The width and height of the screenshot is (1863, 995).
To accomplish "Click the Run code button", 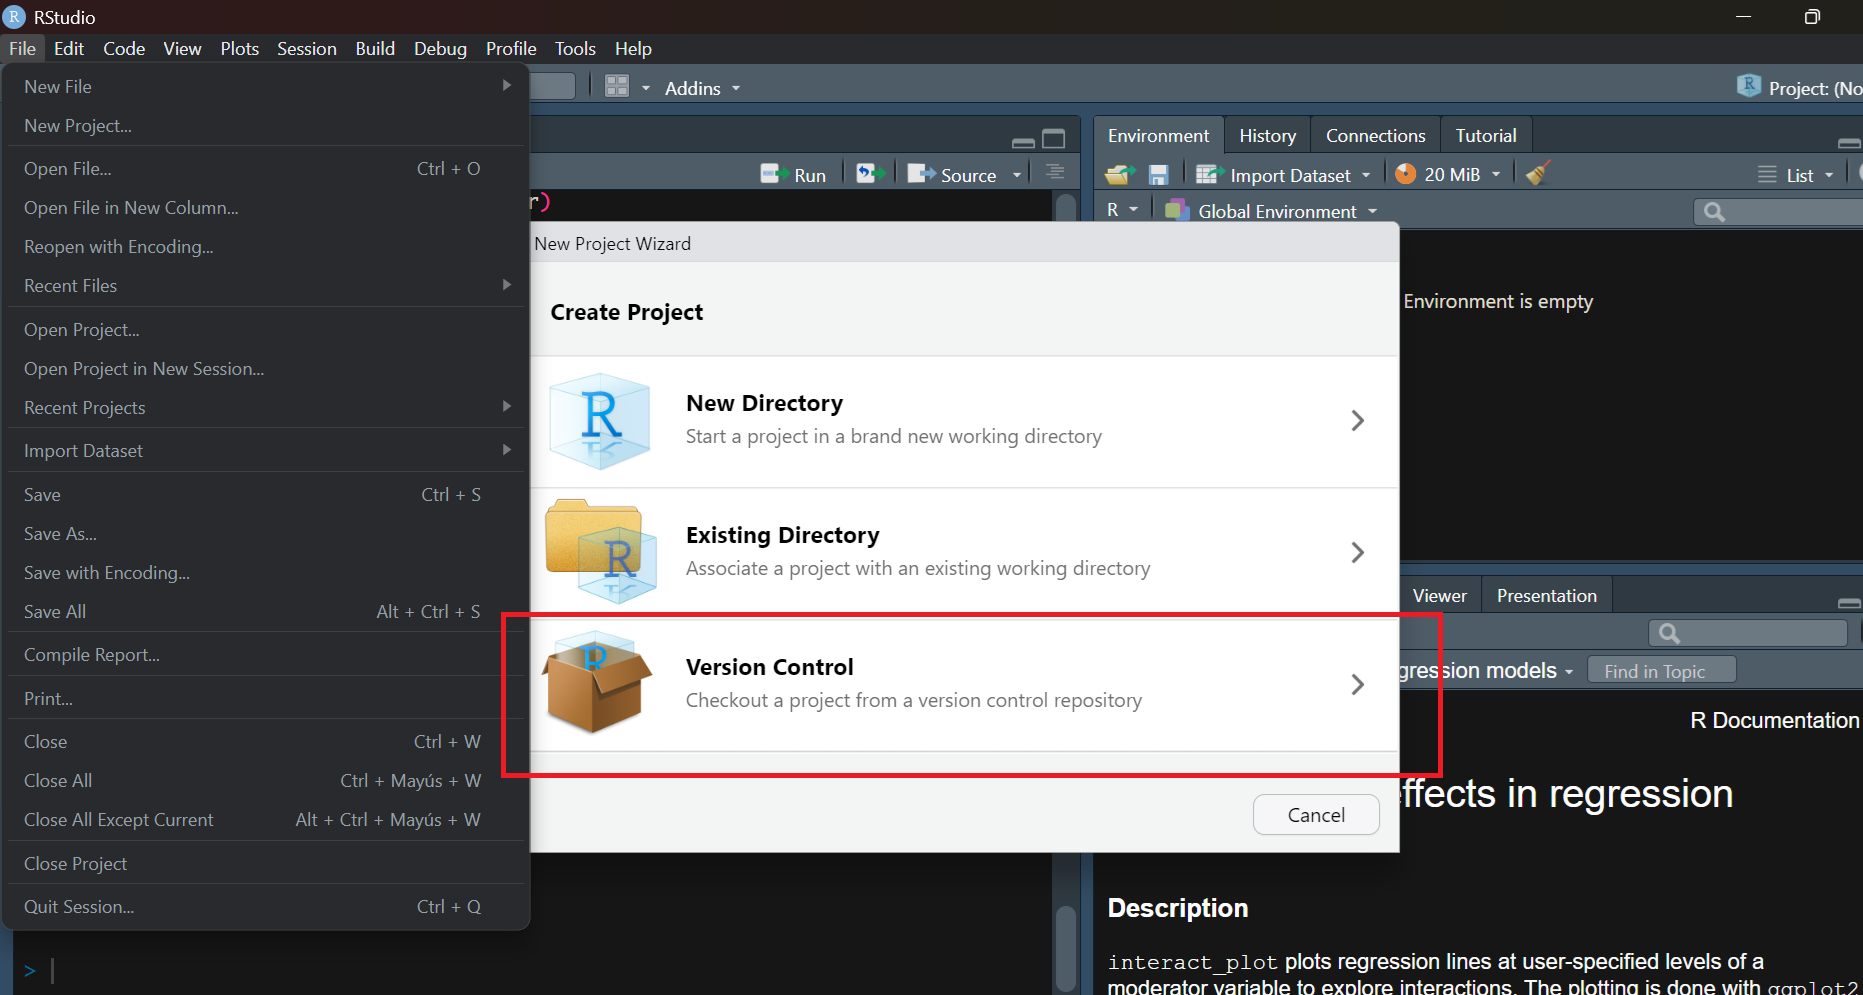I will pyautogui.click(x=794, y=175).
